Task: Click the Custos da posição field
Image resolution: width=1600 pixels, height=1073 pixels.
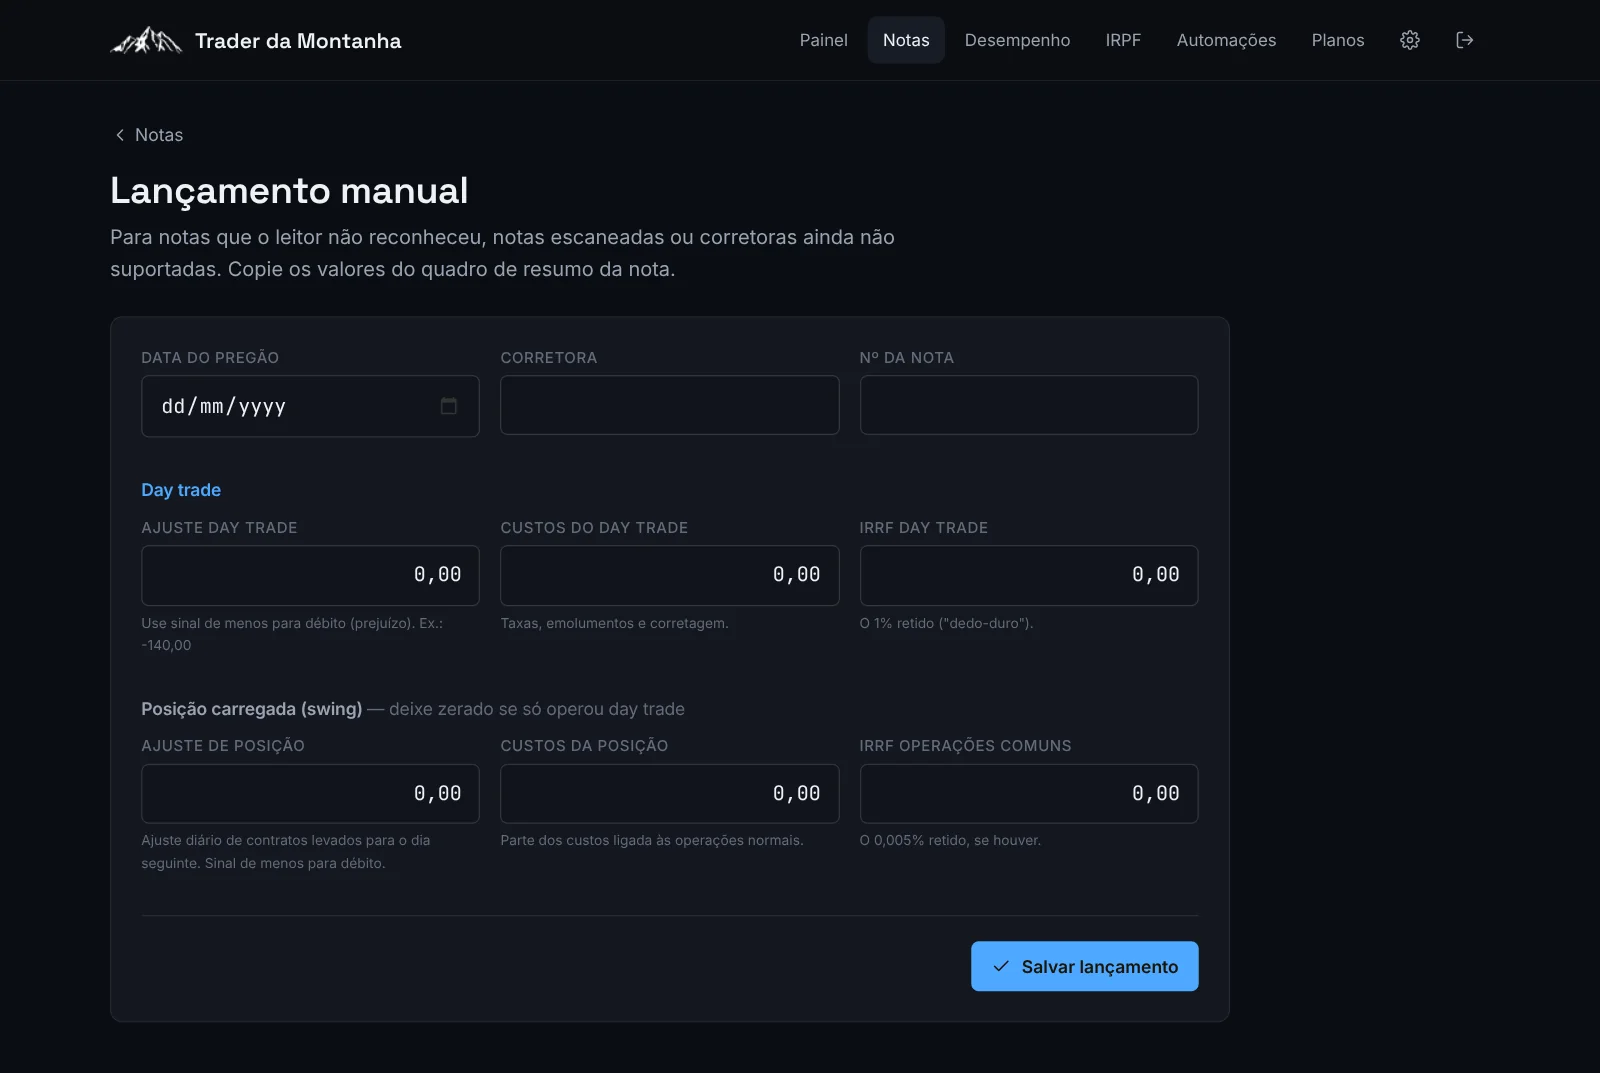Action: point(670,793)
